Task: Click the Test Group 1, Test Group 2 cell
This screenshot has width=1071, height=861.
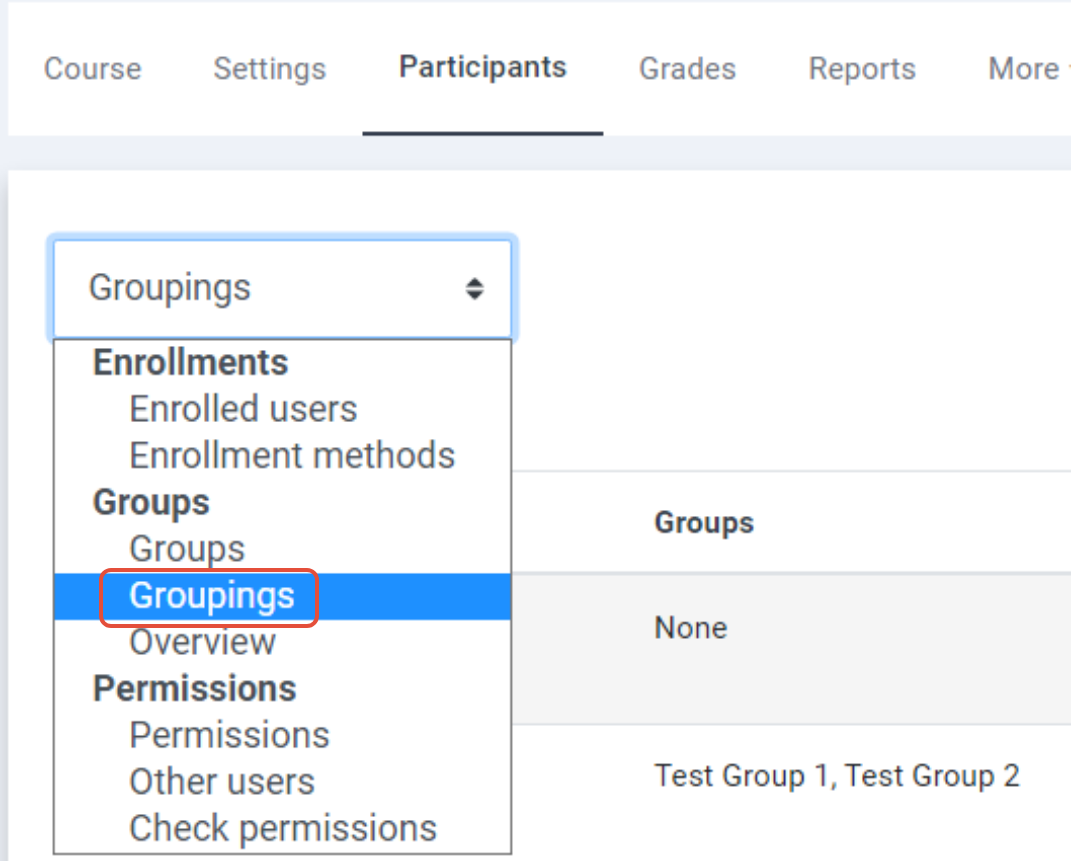Action: (836, 776)
